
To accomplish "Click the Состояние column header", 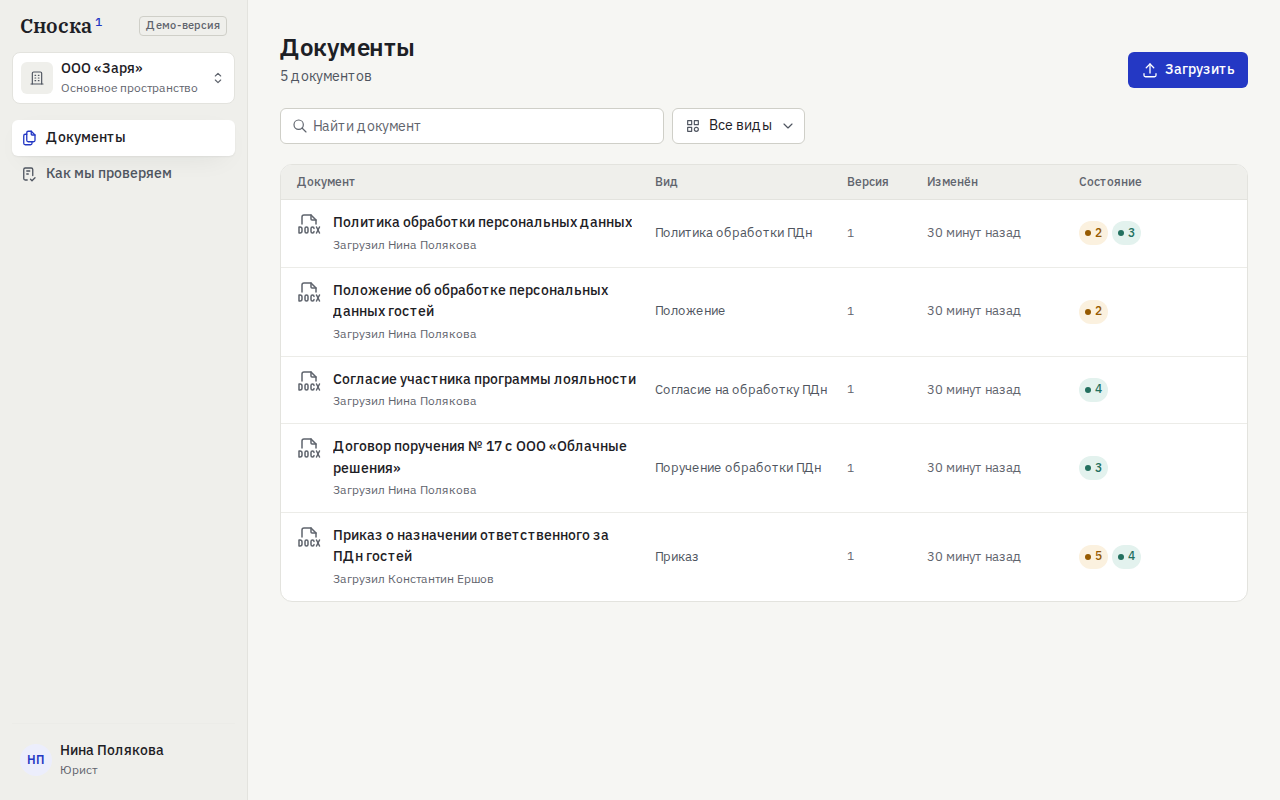I will 1110,182.
